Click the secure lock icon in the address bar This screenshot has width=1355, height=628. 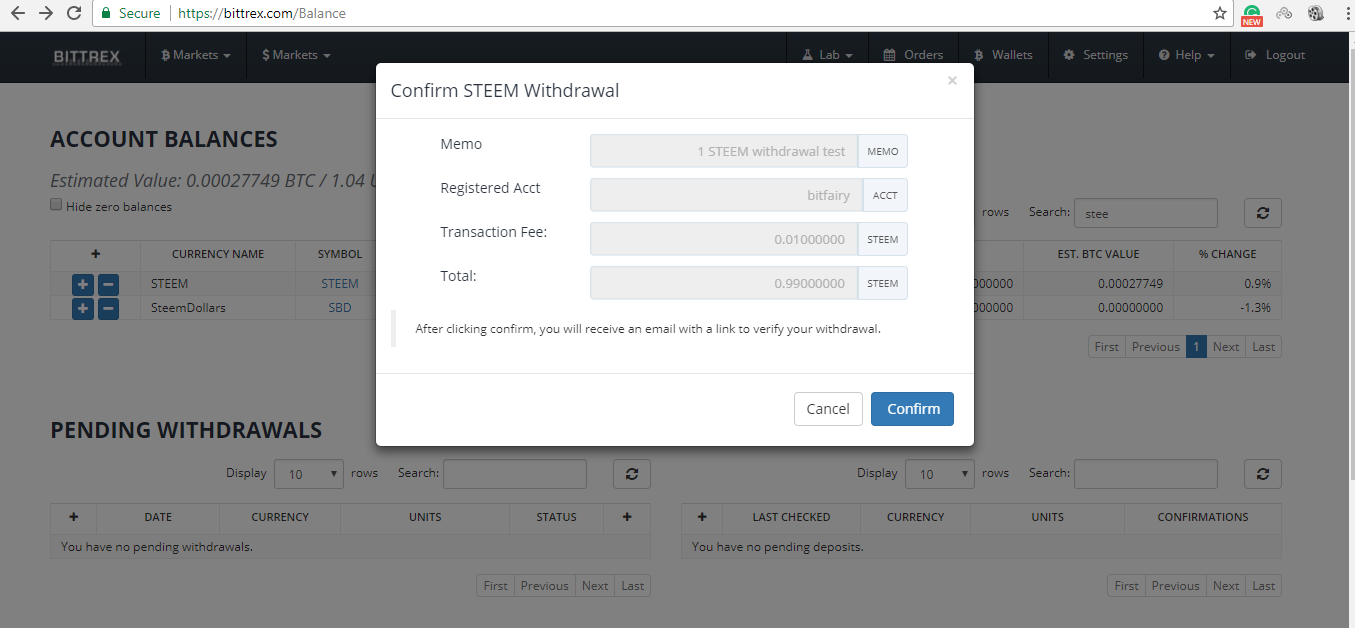[x=106, y=14]
